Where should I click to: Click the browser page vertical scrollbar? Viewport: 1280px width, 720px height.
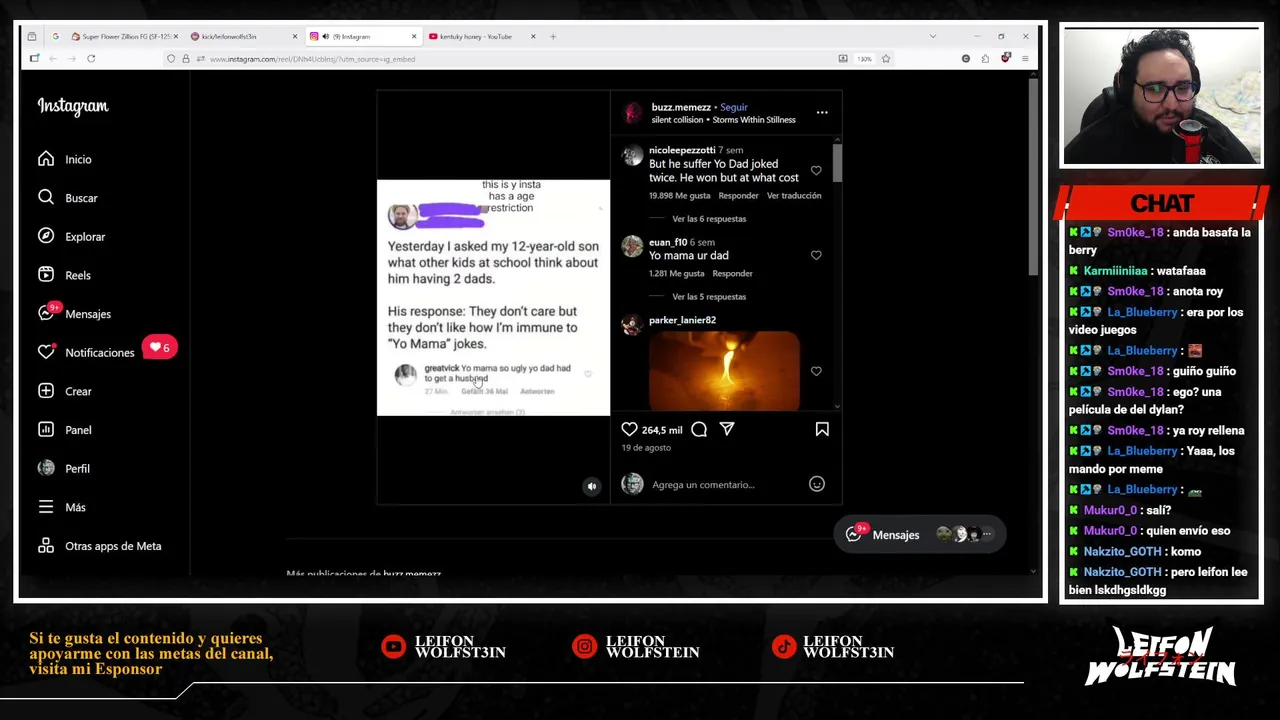[x=1034, y=175]
